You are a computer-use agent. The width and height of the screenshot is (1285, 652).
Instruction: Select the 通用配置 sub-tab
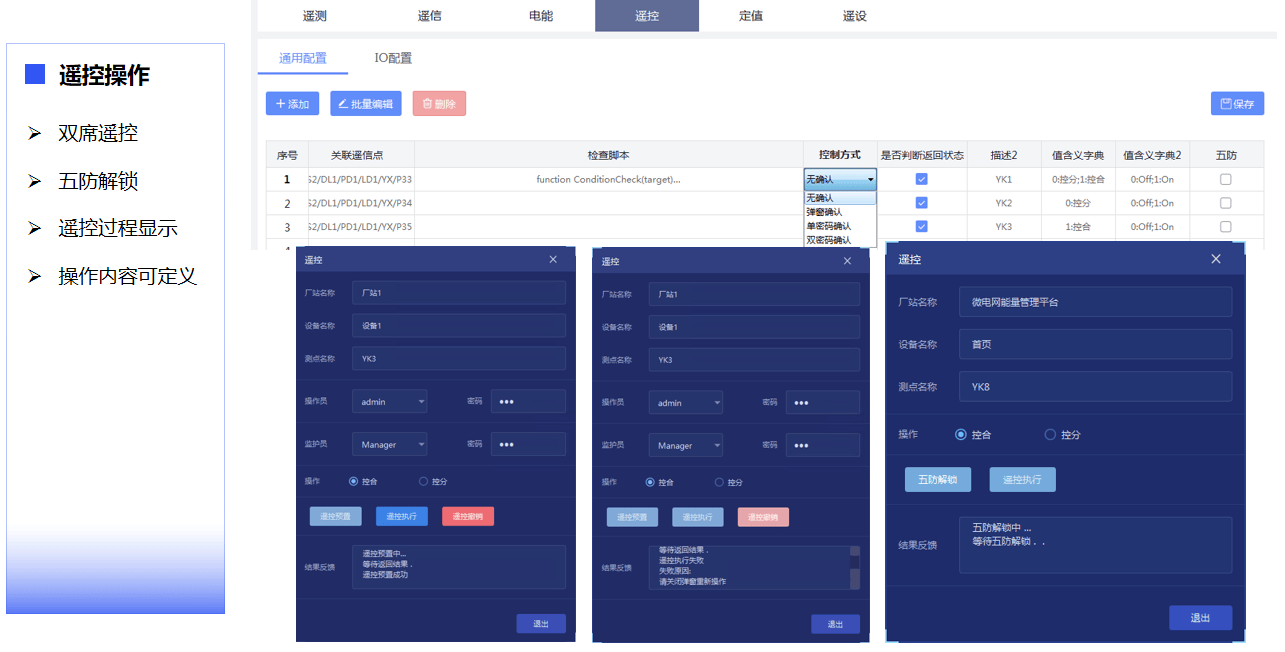tap(303, 58)
